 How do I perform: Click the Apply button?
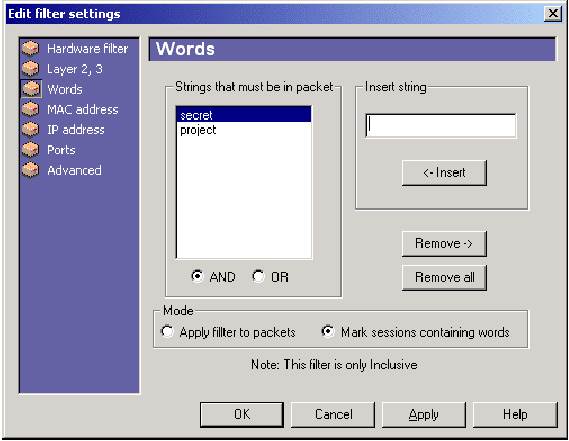click(424, 414)
